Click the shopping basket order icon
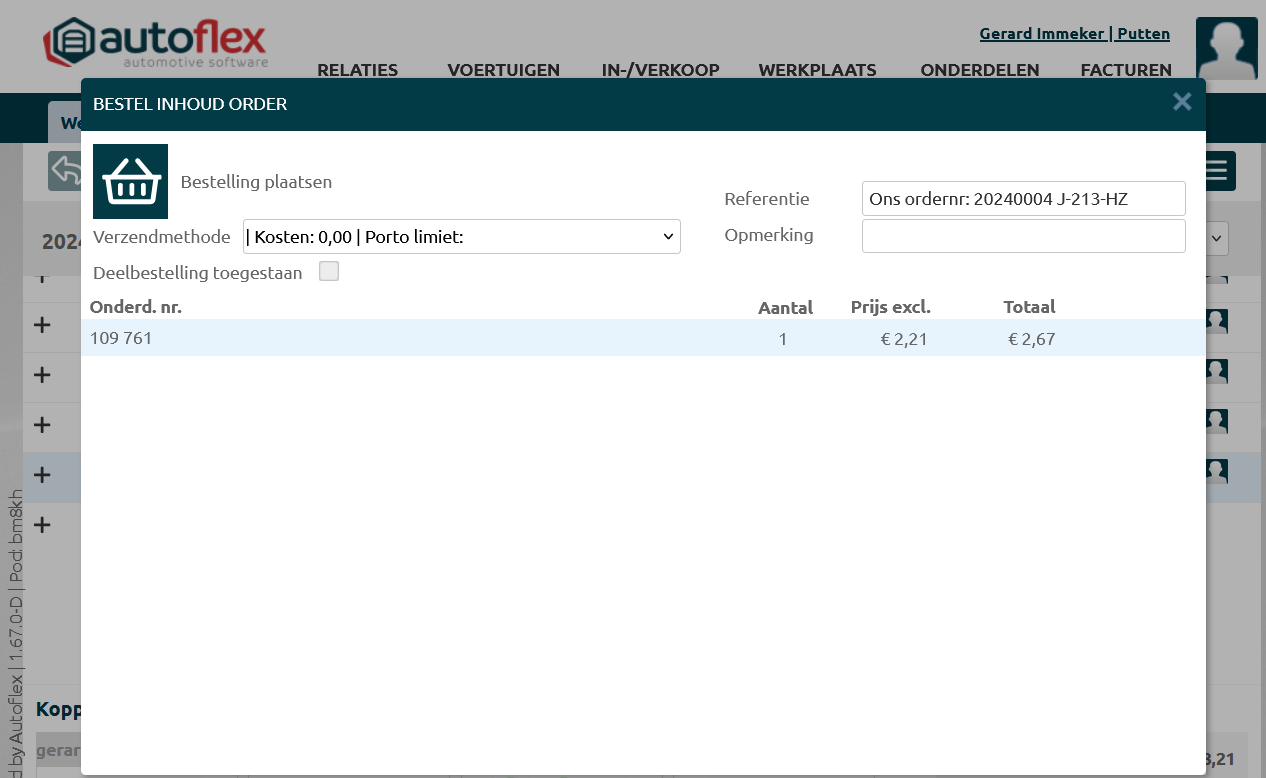 (130, 181)
